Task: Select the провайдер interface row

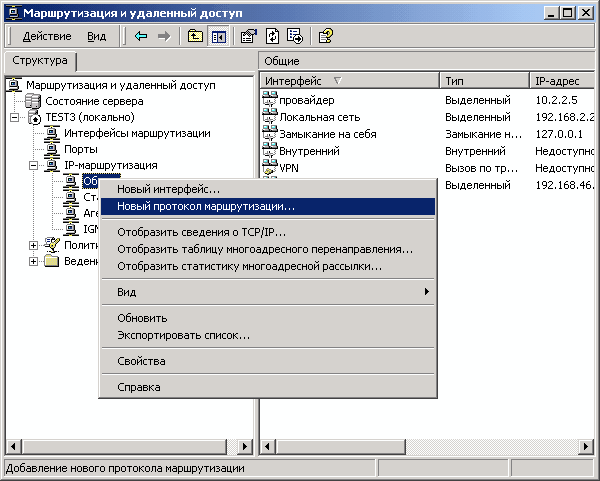Action: click(306, 101)
